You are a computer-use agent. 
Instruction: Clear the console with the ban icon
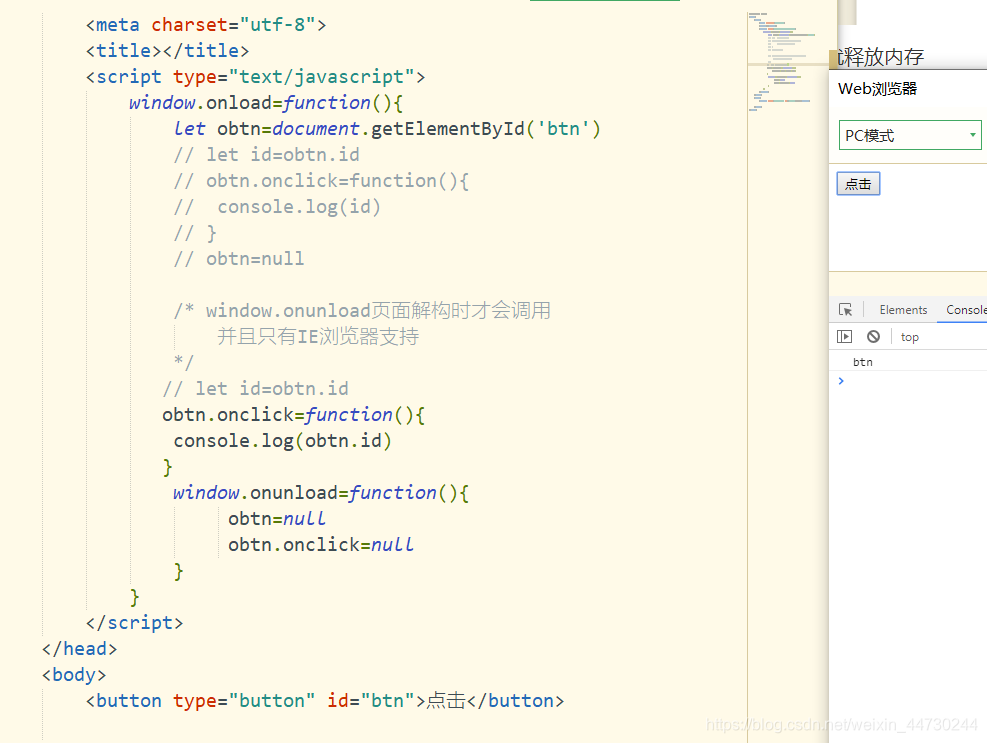pos(873,337)
